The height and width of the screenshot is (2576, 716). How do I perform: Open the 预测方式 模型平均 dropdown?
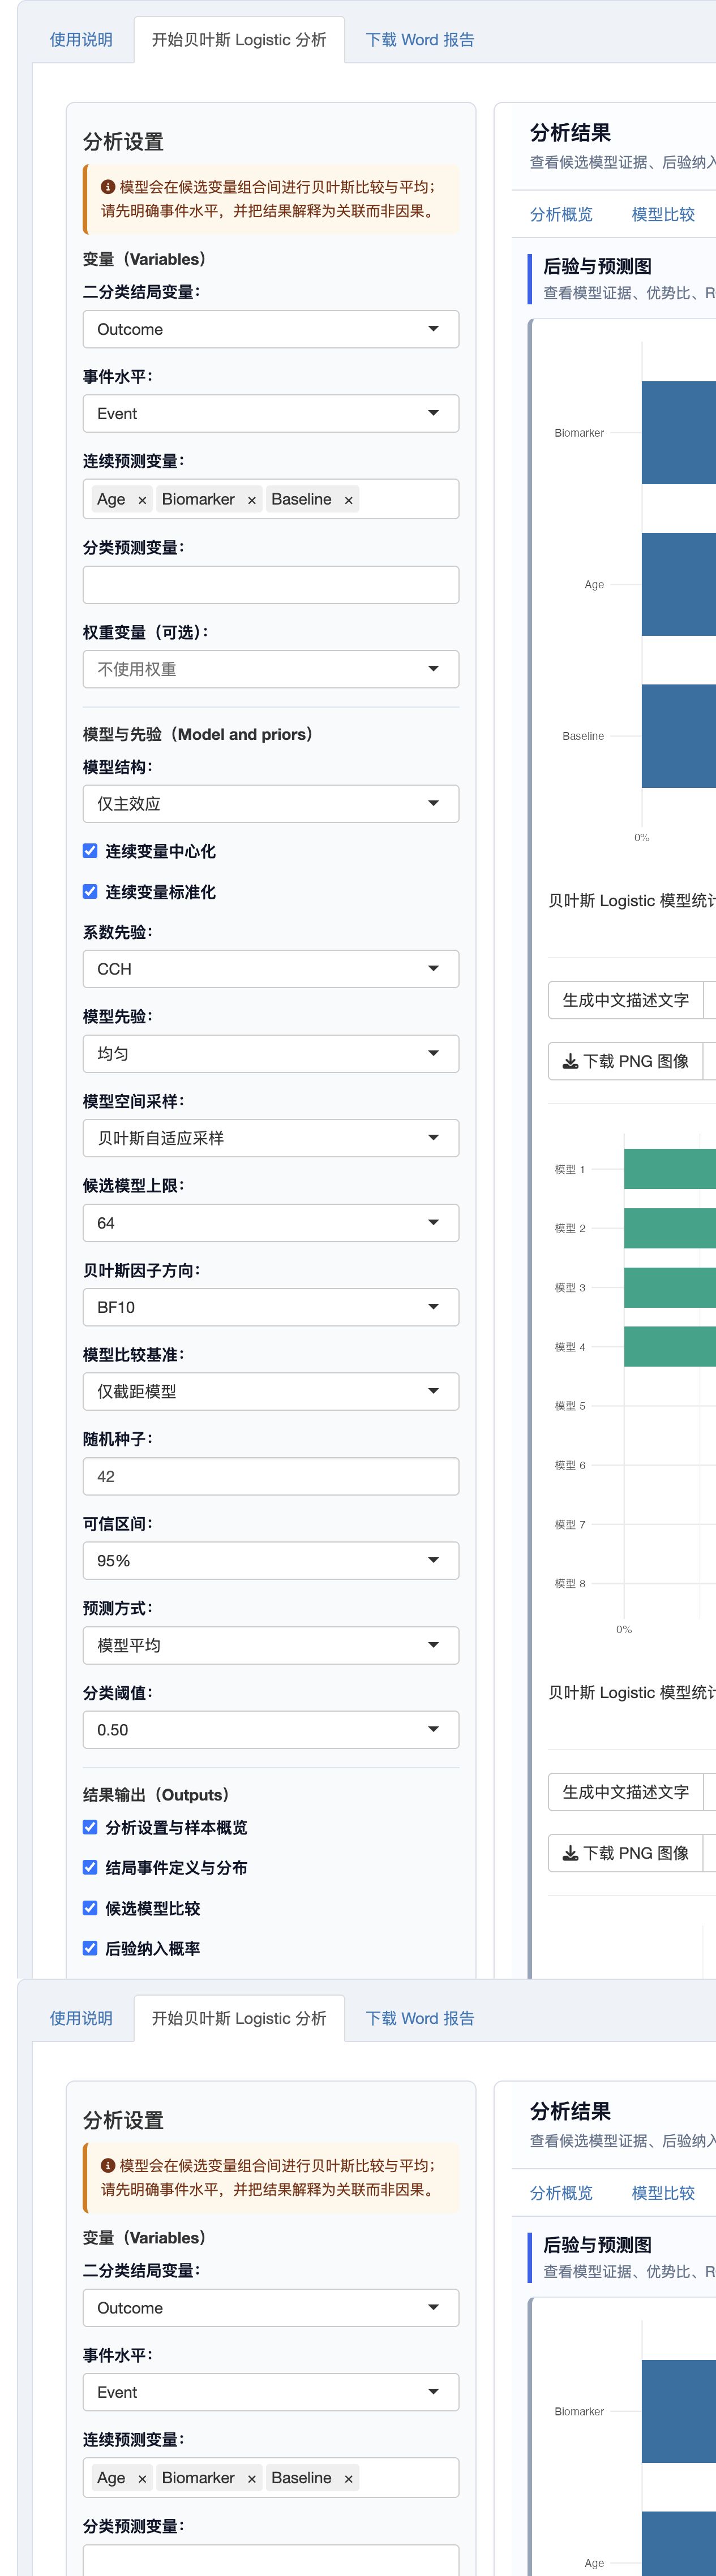pos(271,1645)
